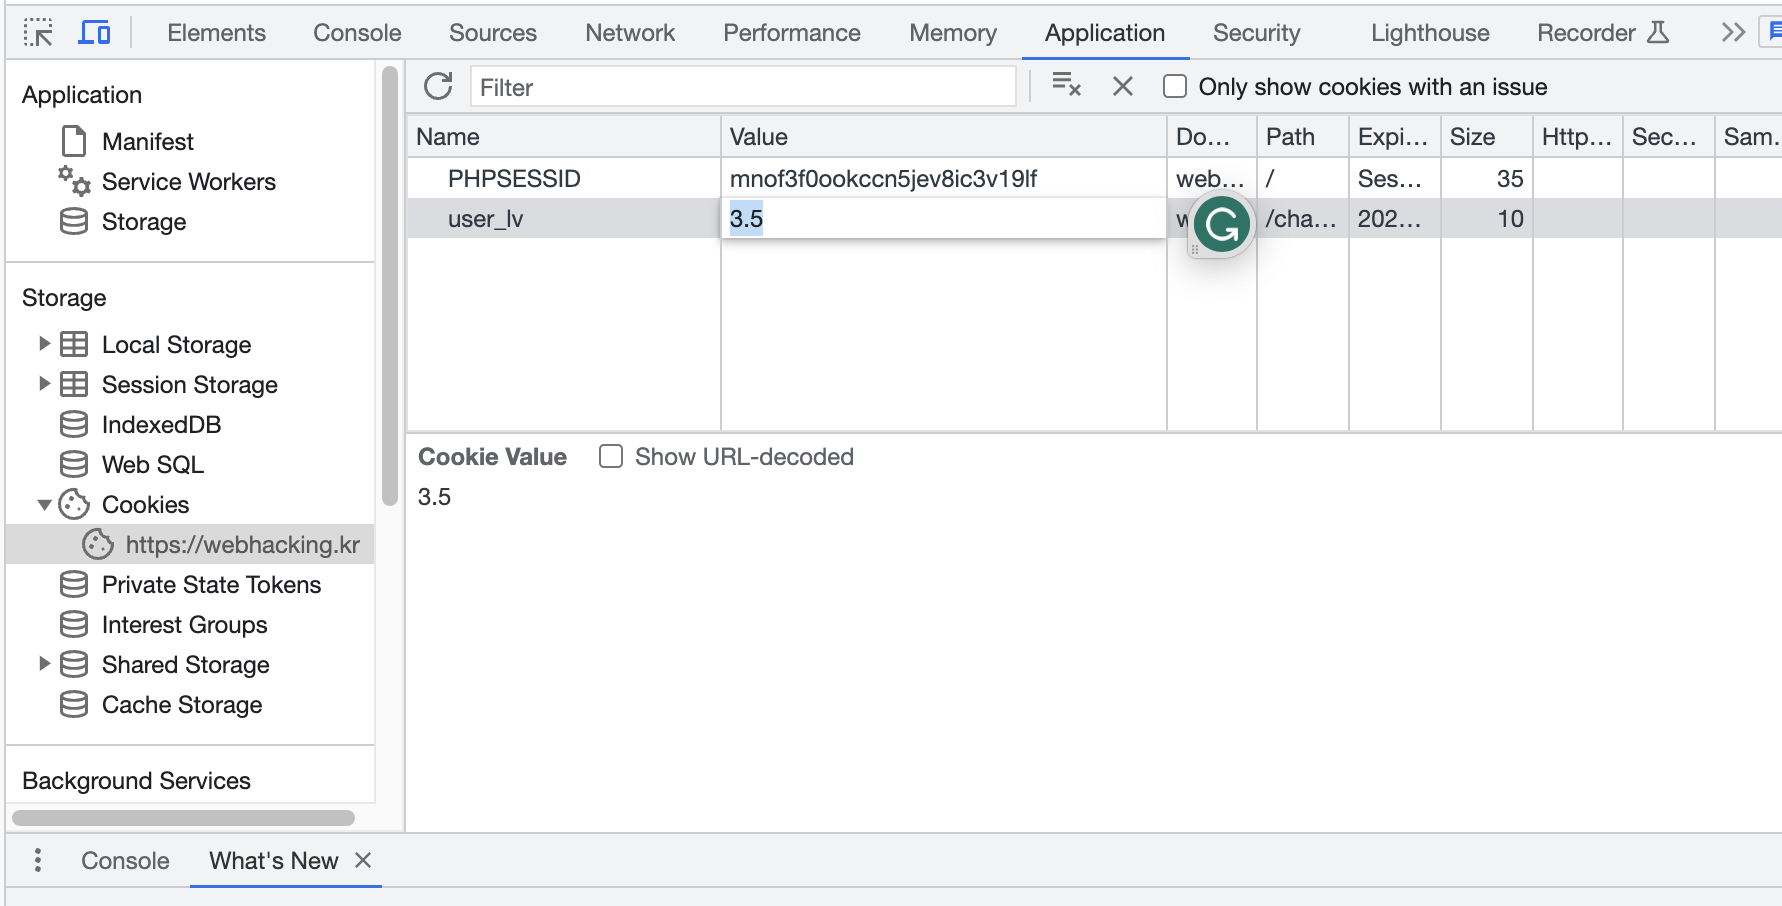Sort by the Value column header
This screenshot has height=906, width=1782.
click(x=944, y=136)
